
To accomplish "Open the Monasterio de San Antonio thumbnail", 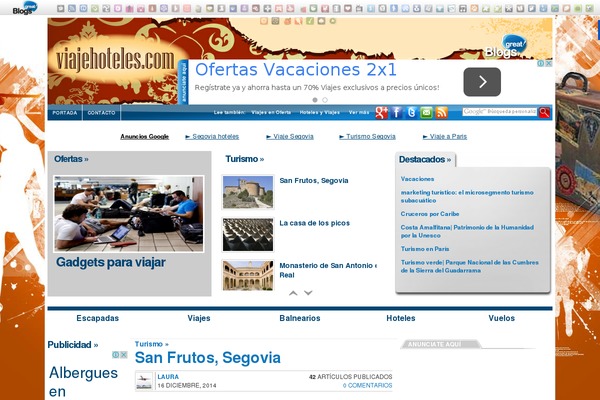I will (x=248, y=275).
